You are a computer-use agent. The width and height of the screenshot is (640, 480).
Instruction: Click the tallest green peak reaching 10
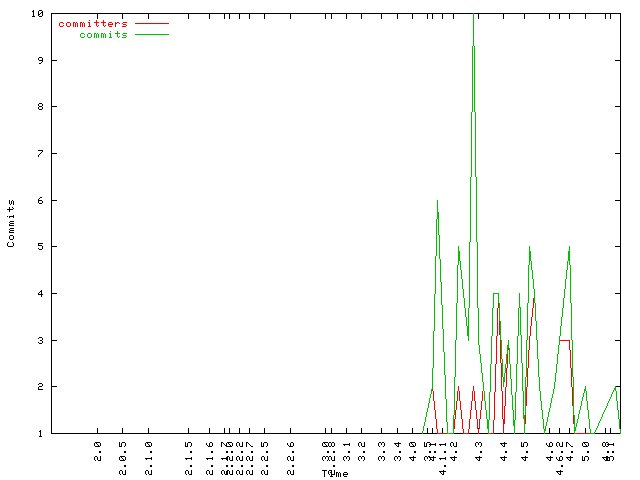[x=473, y=16]
